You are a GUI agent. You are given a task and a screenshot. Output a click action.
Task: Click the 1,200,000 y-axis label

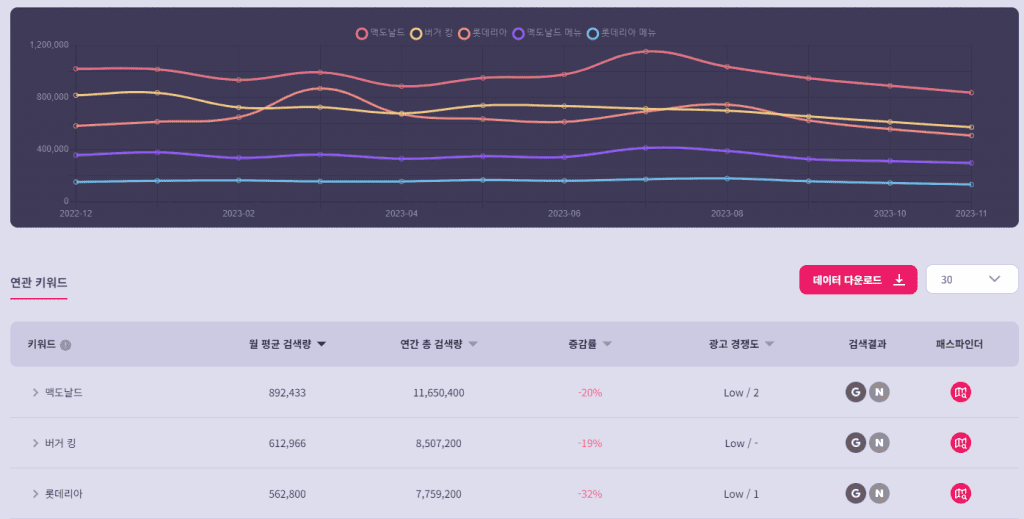coord(49,45)
